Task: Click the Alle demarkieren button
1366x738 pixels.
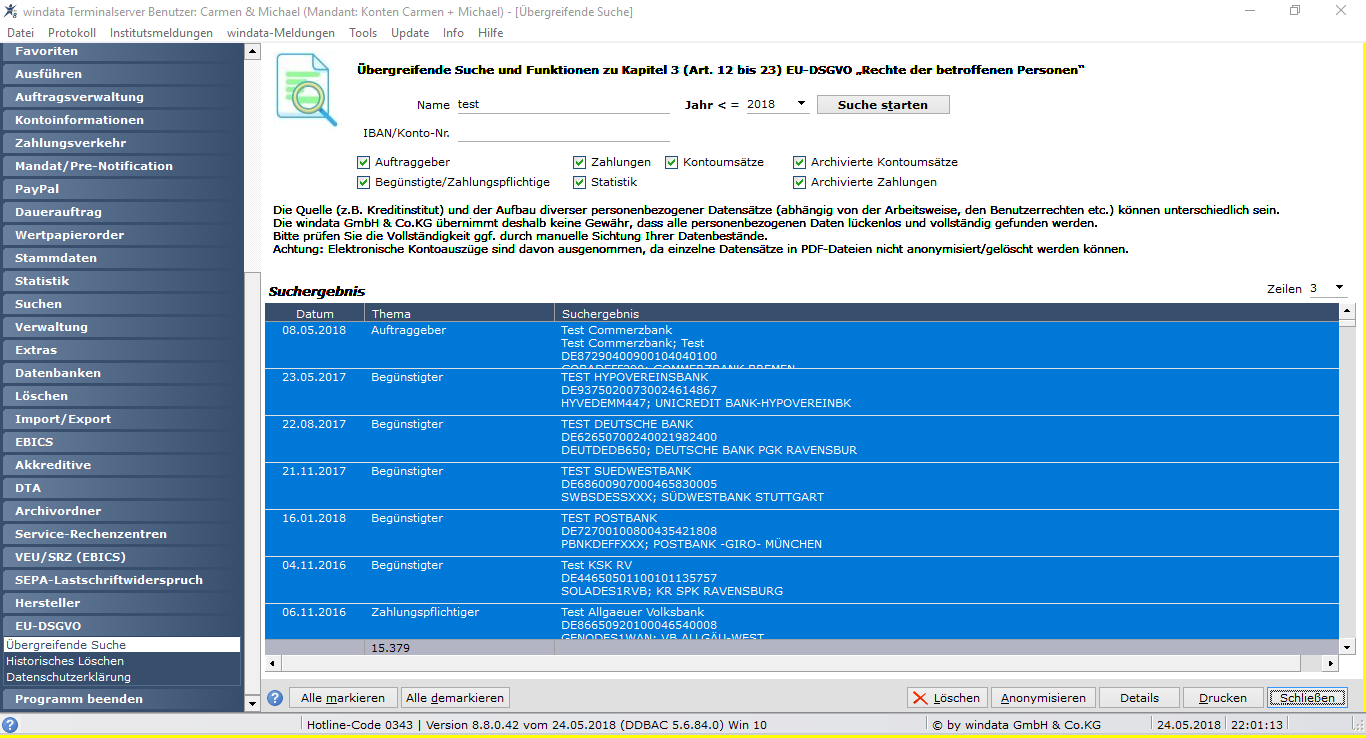Action: [455, 698]
